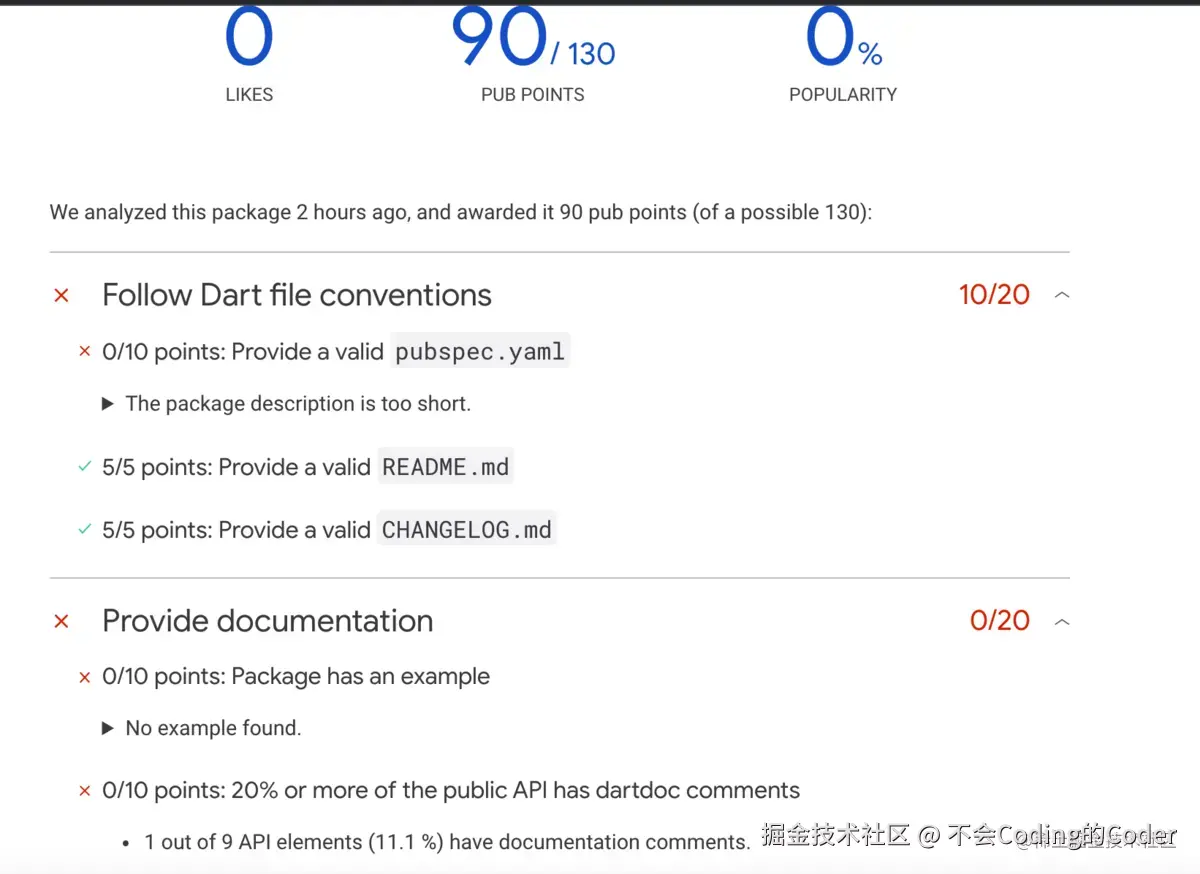Viewport: 1200px width, 874px height.
Task: Collapse the Follow Dart file conventions chevron
Action: pyautogui.click(x=1062, y=295)
